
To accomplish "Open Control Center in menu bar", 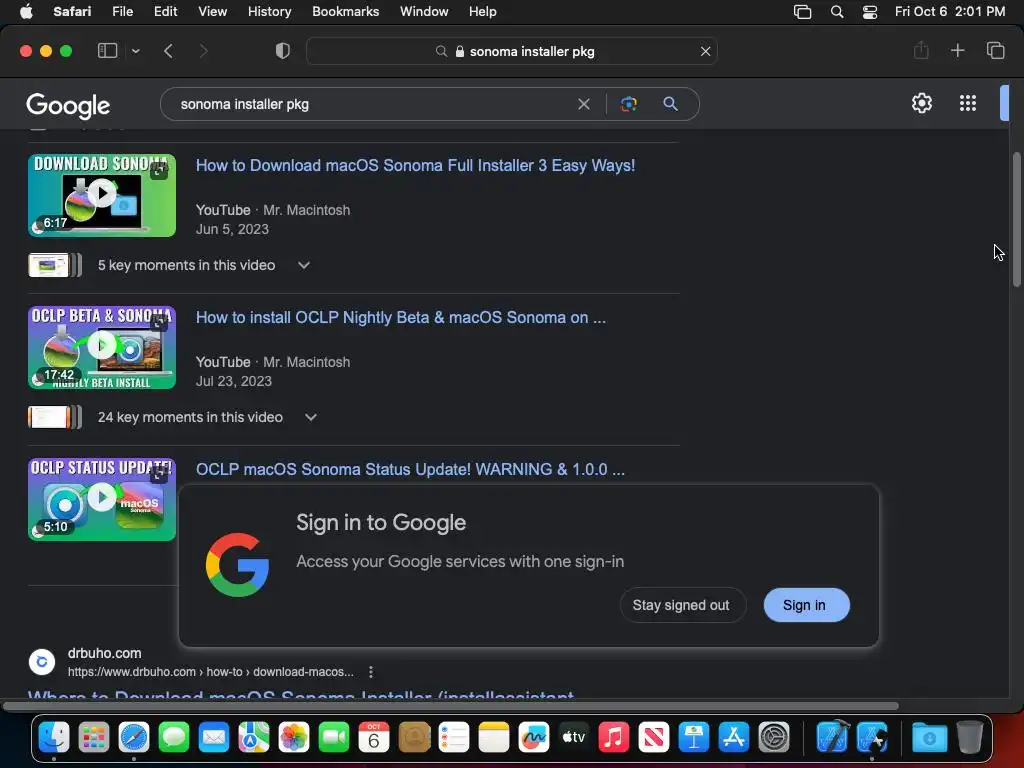I will (x=870, y=12).
